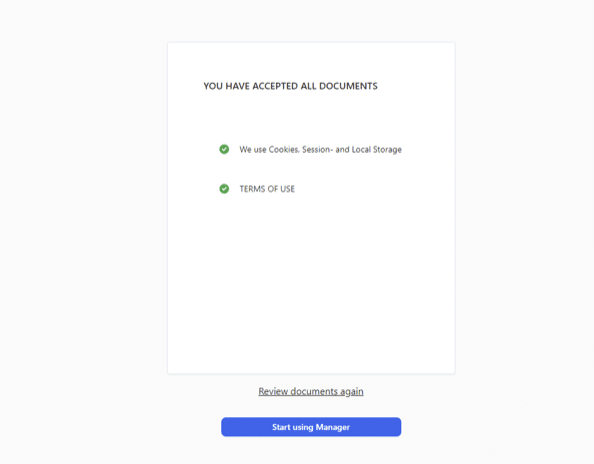
Task: Open the Review documents again link
Action: [311, 391]
